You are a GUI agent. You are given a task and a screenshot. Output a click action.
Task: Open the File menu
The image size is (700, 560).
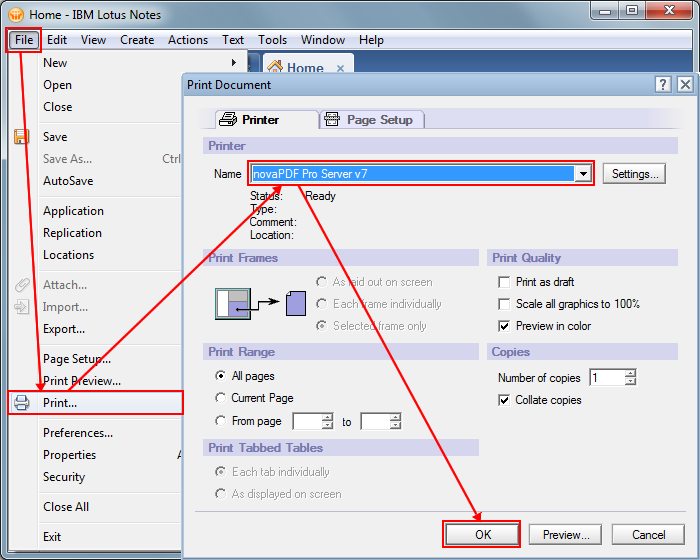pyautogui.click(x=24, y=40)
